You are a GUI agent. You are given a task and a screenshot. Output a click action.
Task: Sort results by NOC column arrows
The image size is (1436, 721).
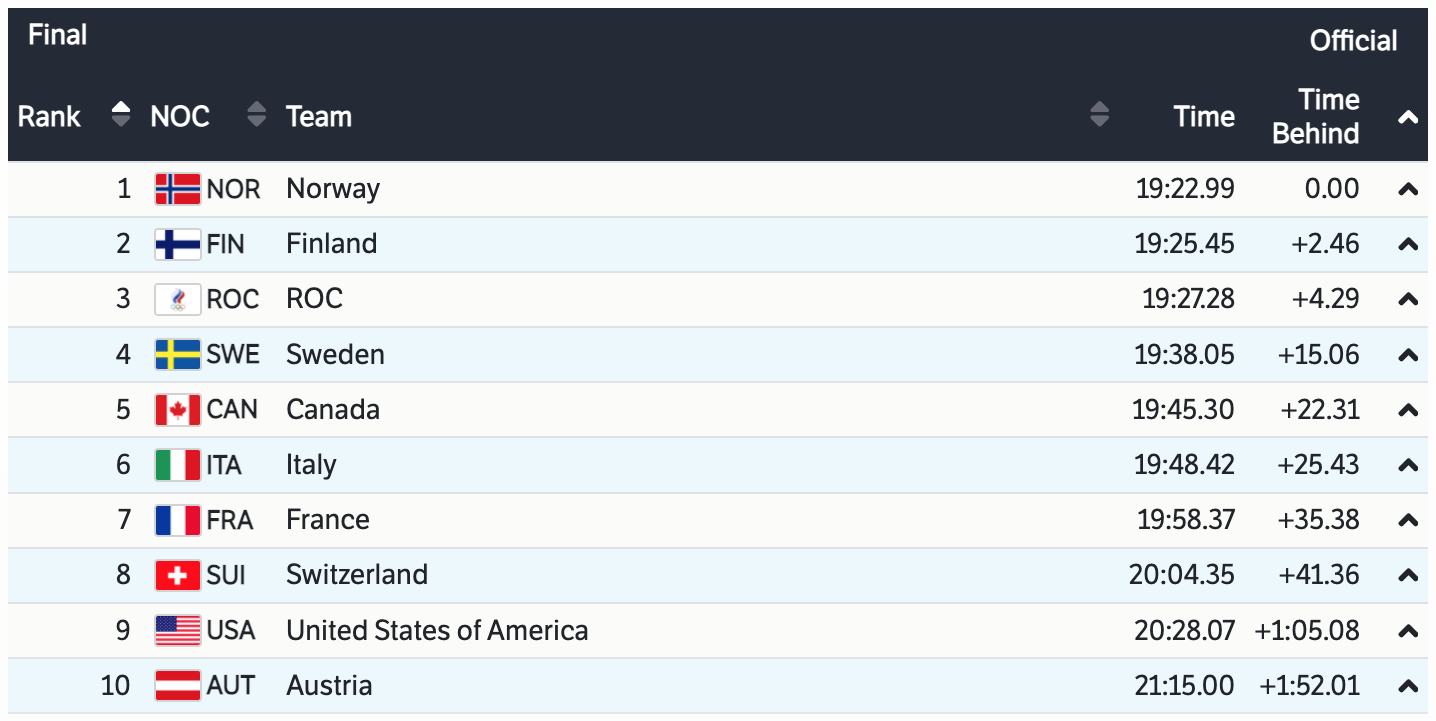point(256,115)
